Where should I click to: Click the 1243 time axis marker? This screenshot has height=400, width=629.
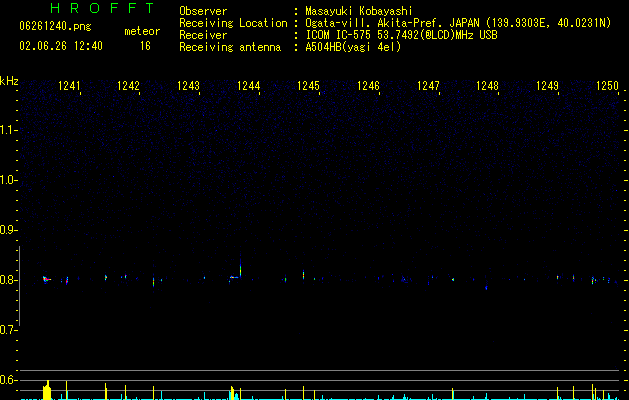coord(189,85)
